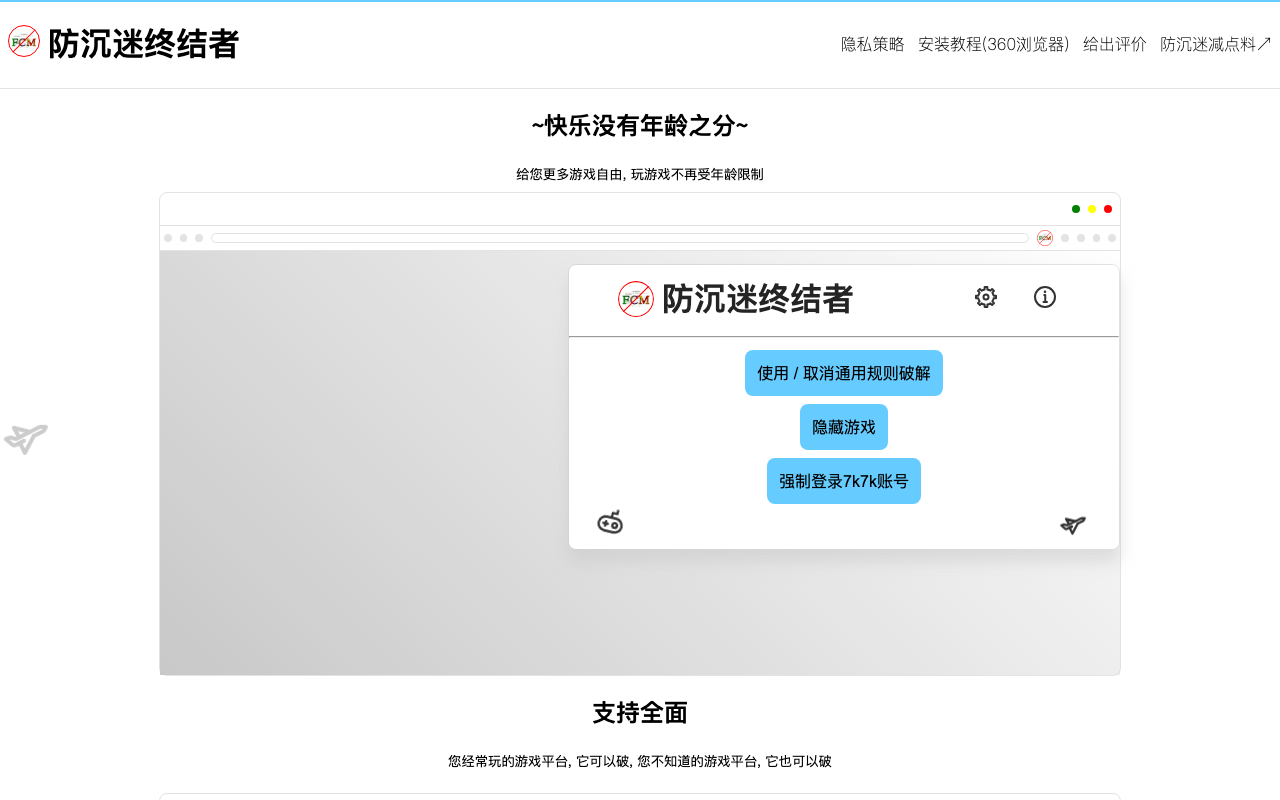Click the paper plane icon in popup footer
1280x800 pixels.
(x=1073, y=525)
